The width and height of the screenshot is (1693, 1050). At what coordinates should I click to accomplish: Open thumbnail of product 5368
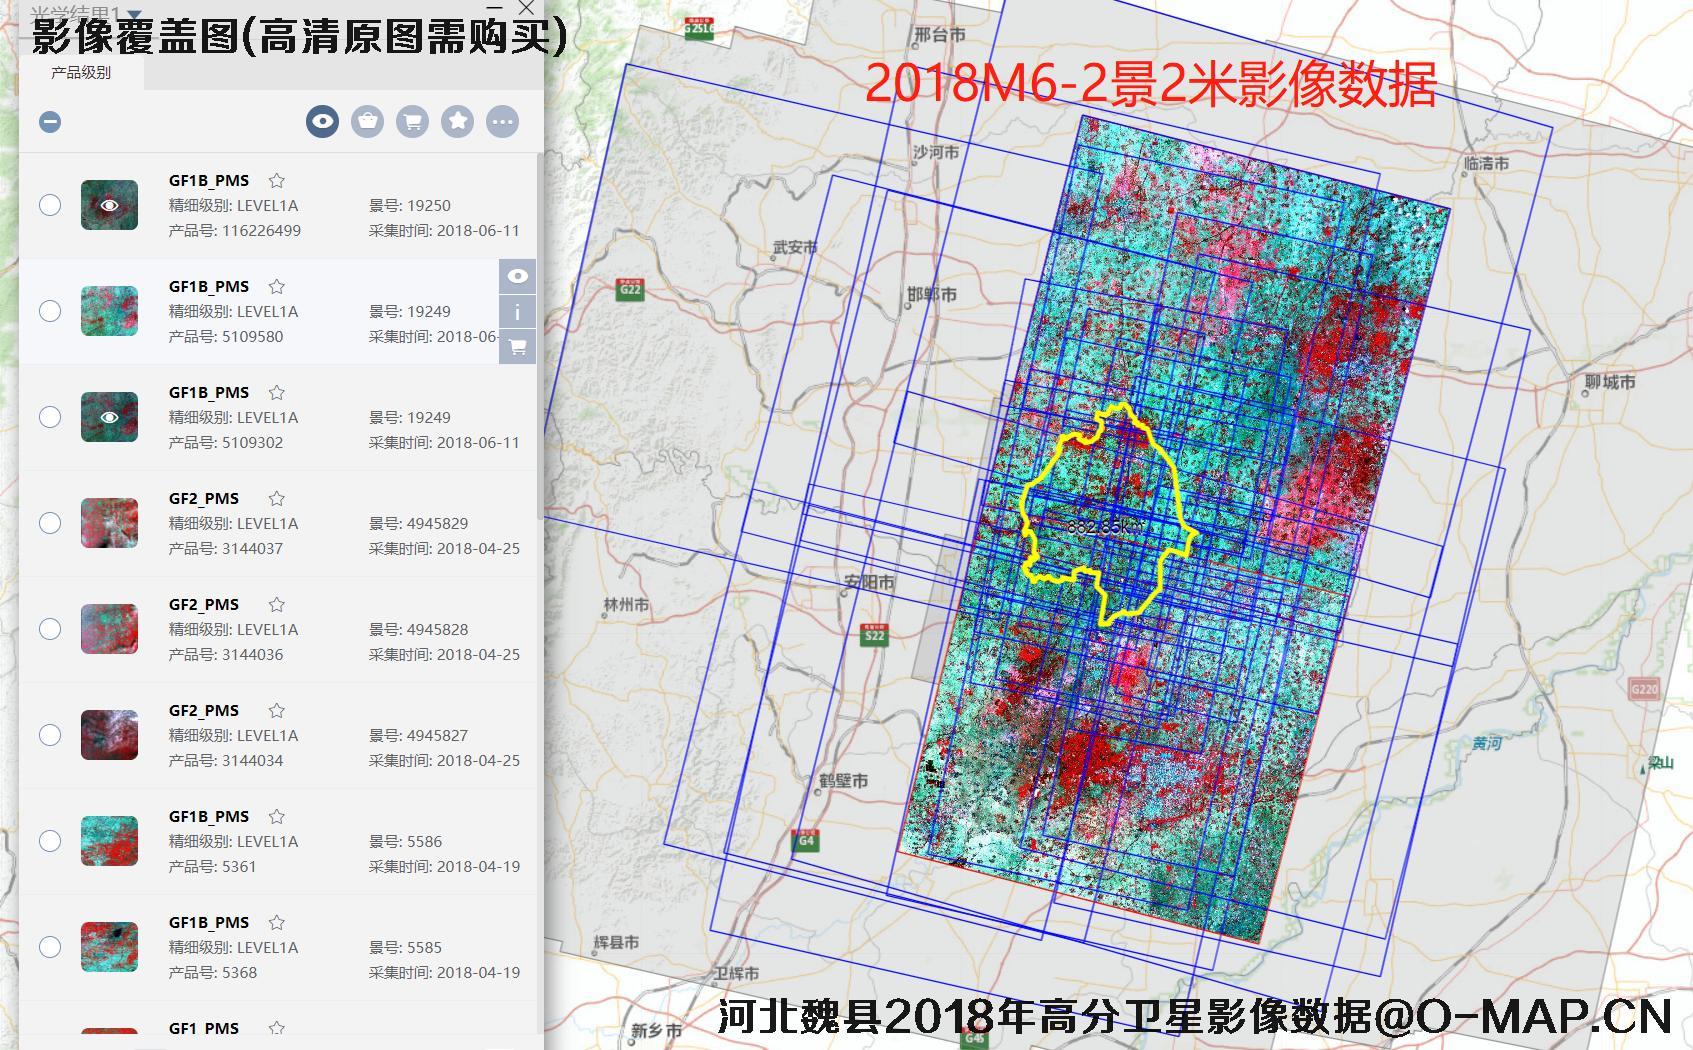(x=109, y=947)
